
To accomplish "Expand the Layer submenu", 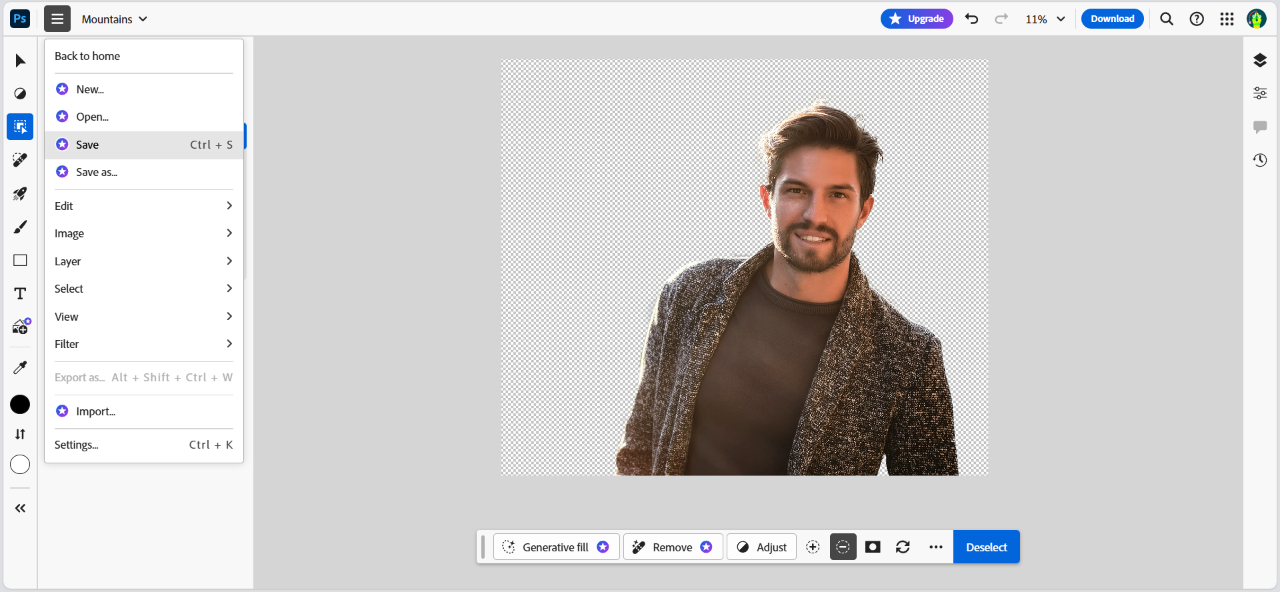I will click(x=144, y=261).
